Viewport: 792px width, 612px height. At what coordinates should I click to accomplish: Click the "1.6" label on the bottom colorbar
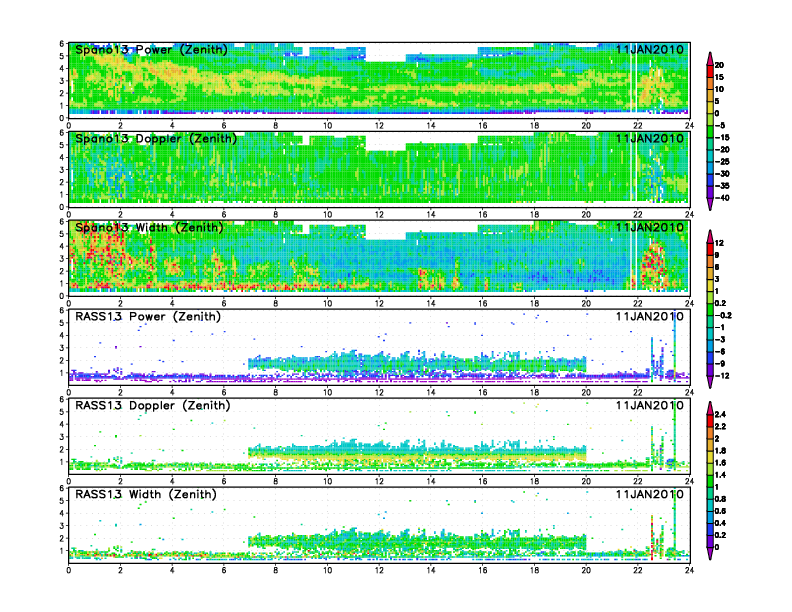coord(720,463)
